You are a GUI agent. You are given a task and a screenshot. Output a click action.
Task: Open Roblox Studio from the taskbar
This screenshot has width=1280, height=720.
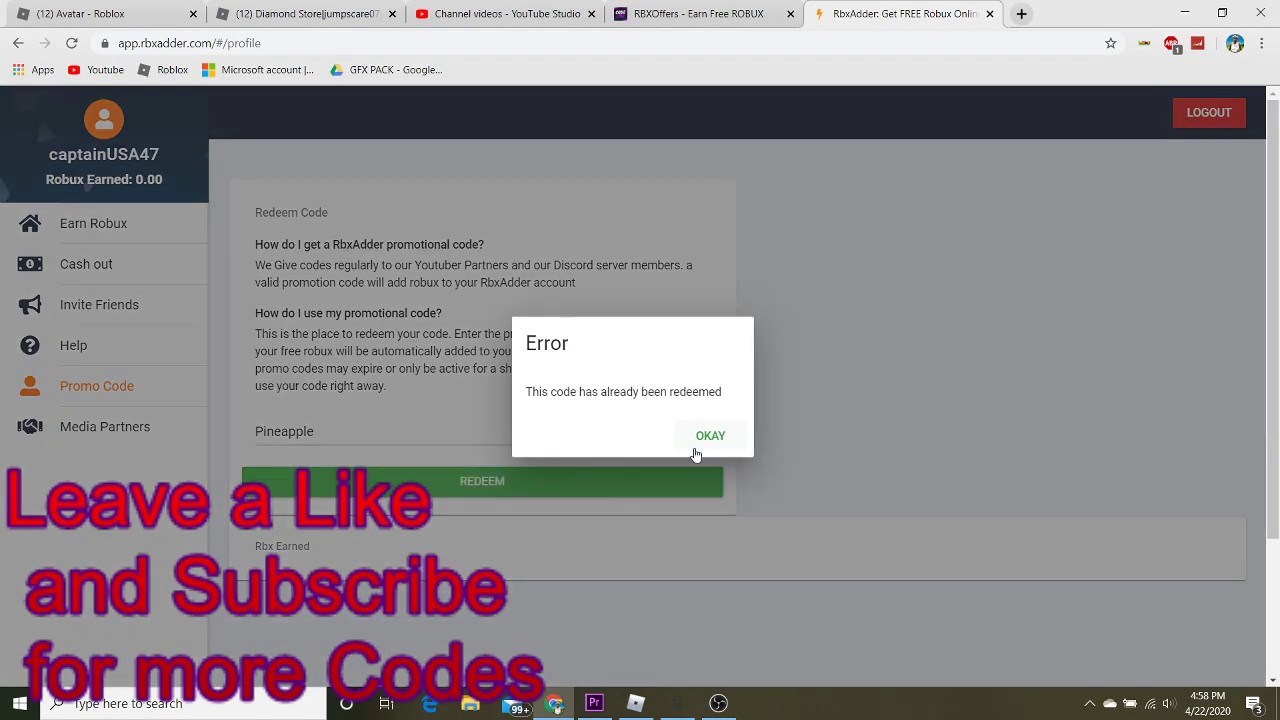[x=636, y=703]
